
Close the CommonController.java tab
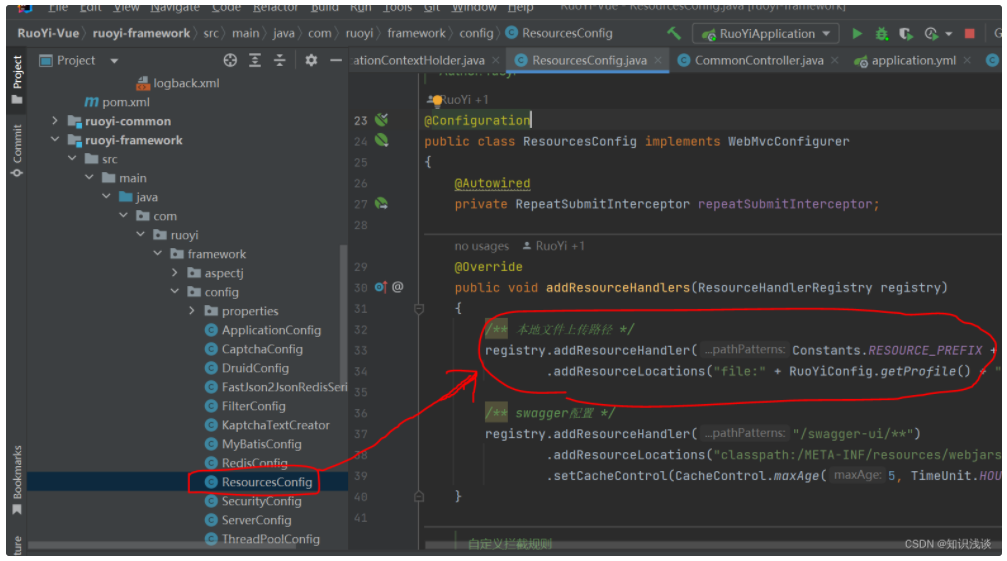834,60
